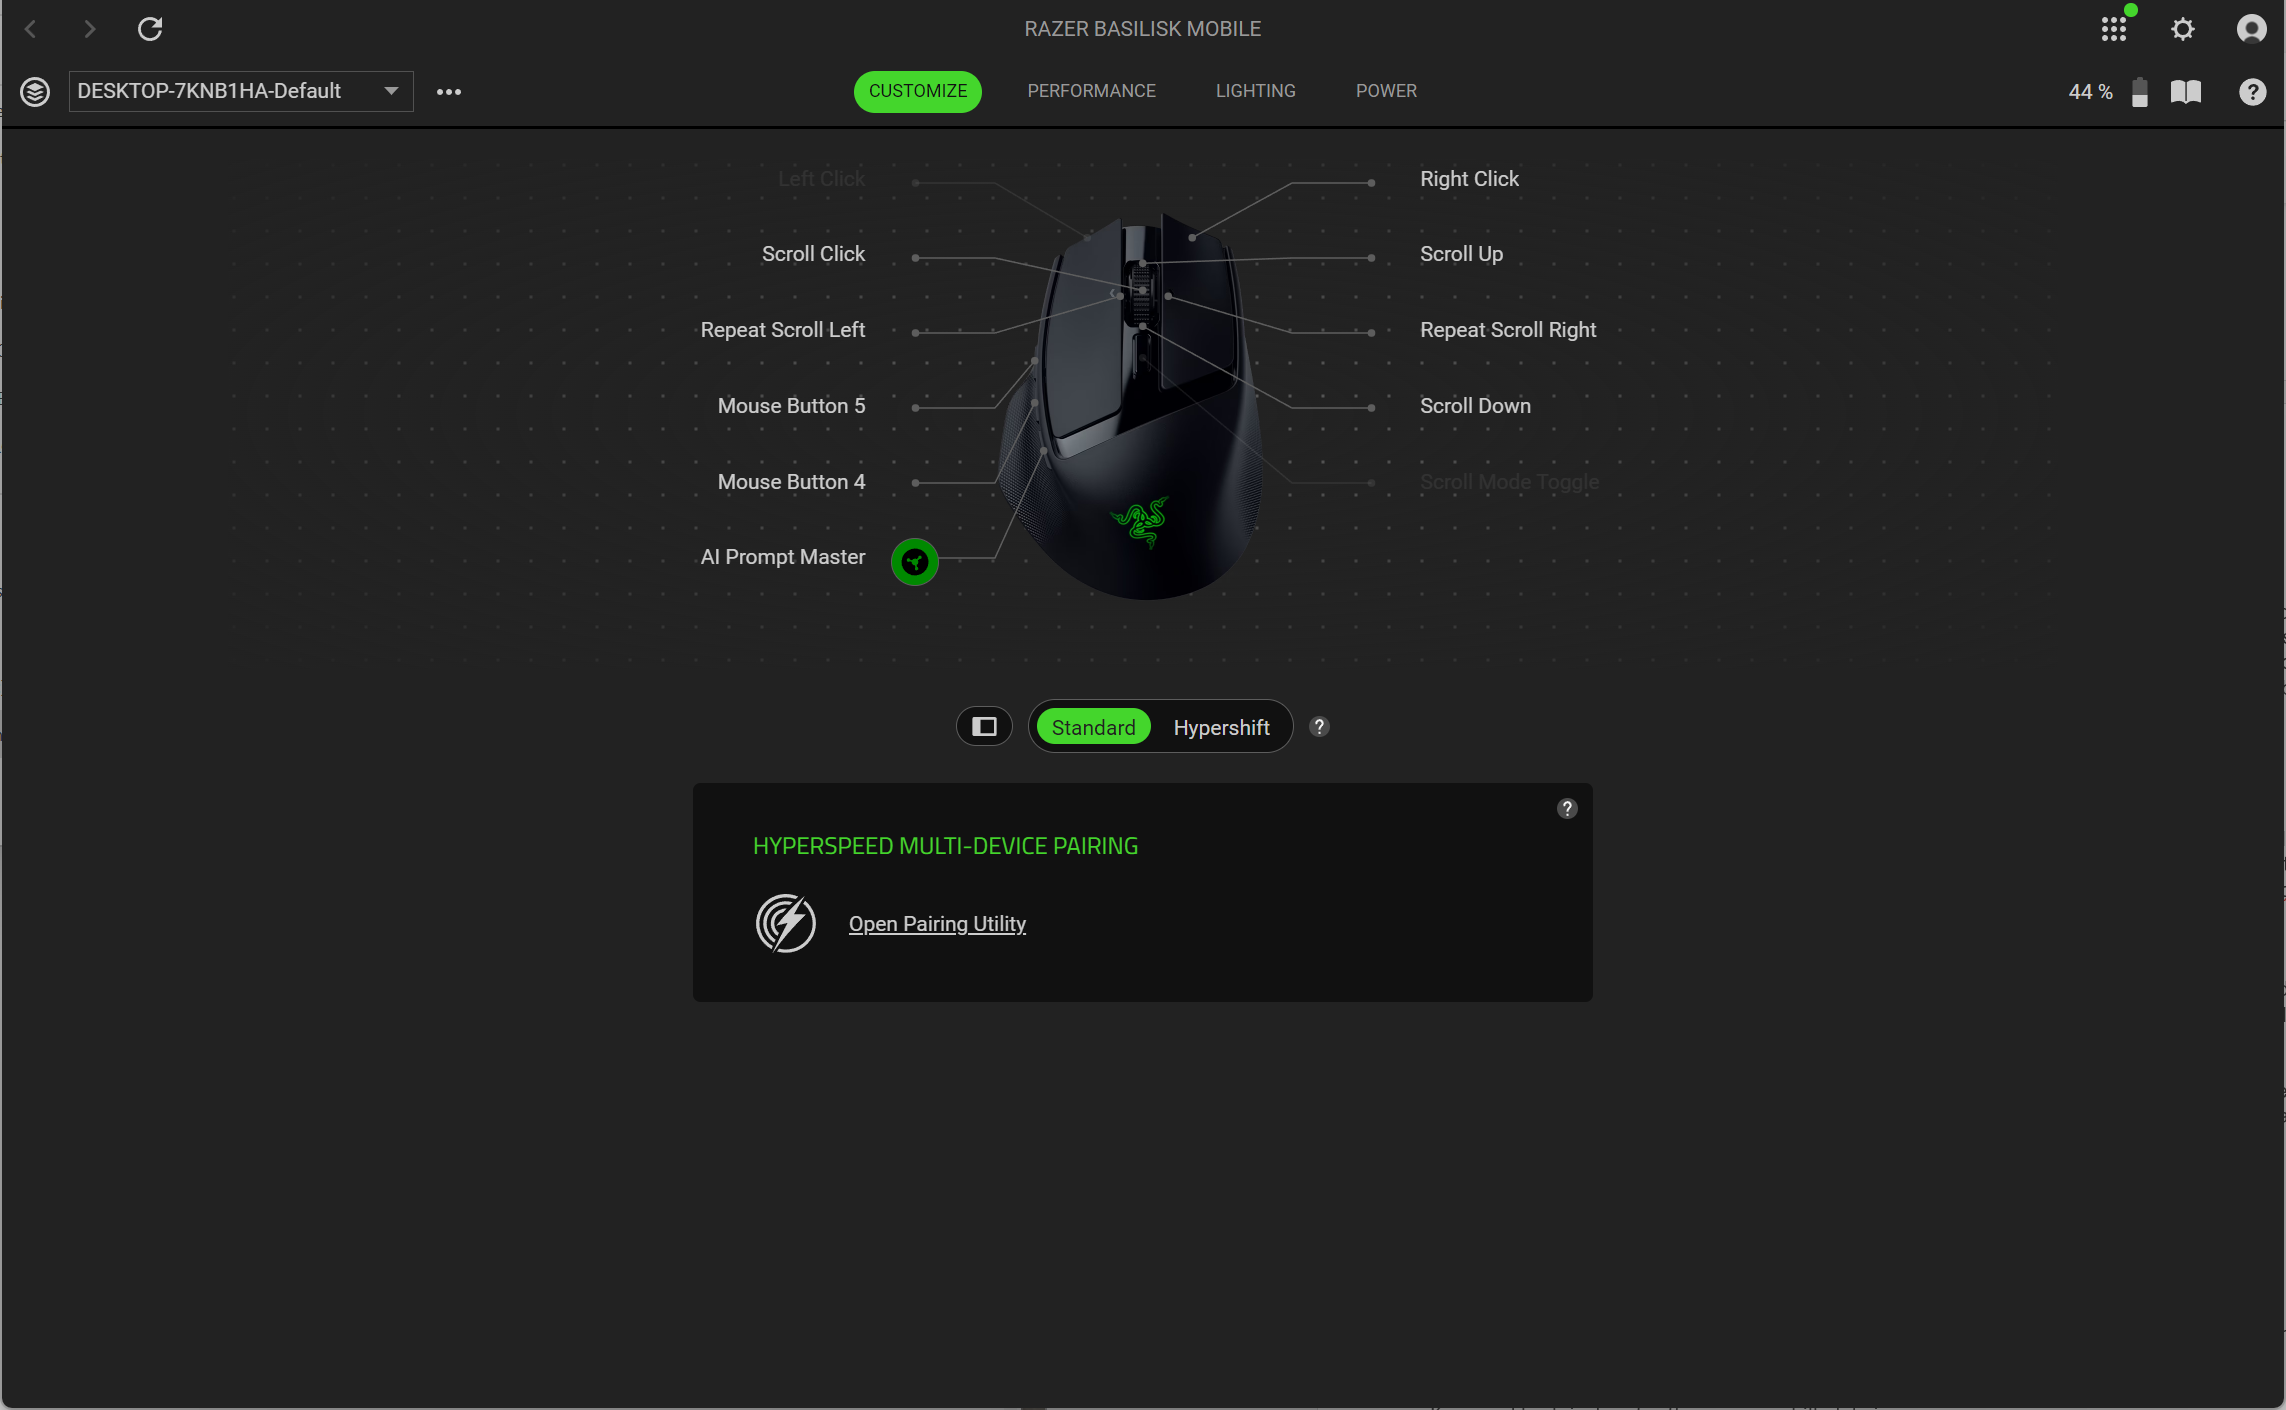Select Hypershift mapping mode
Image resolution: width=2286 pixels, height=1410 pixels.
pyautogui.click(x=1221, y=727)
